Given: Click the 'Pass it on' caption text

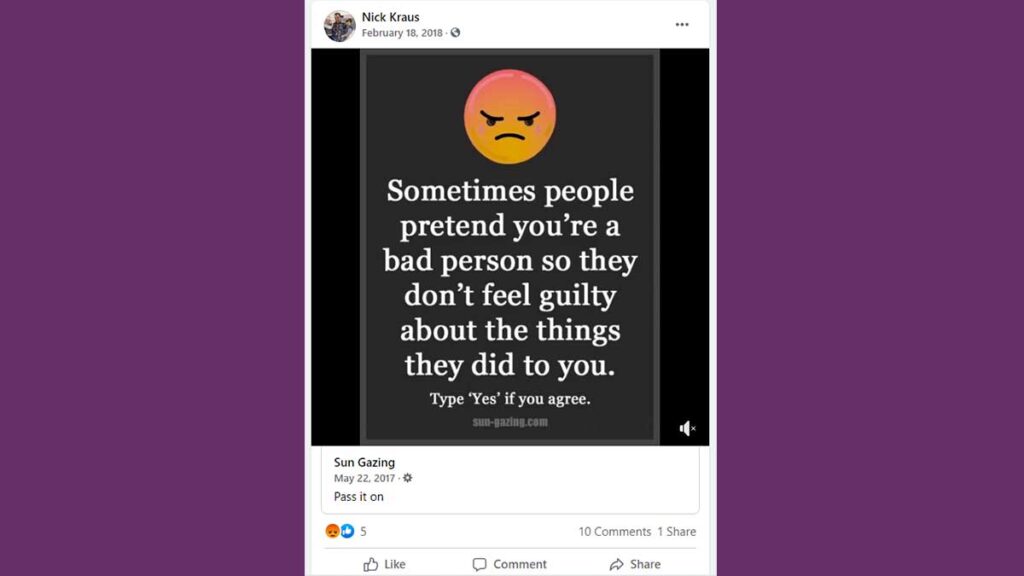Looking at the screenshot, I should coord(359,496).
